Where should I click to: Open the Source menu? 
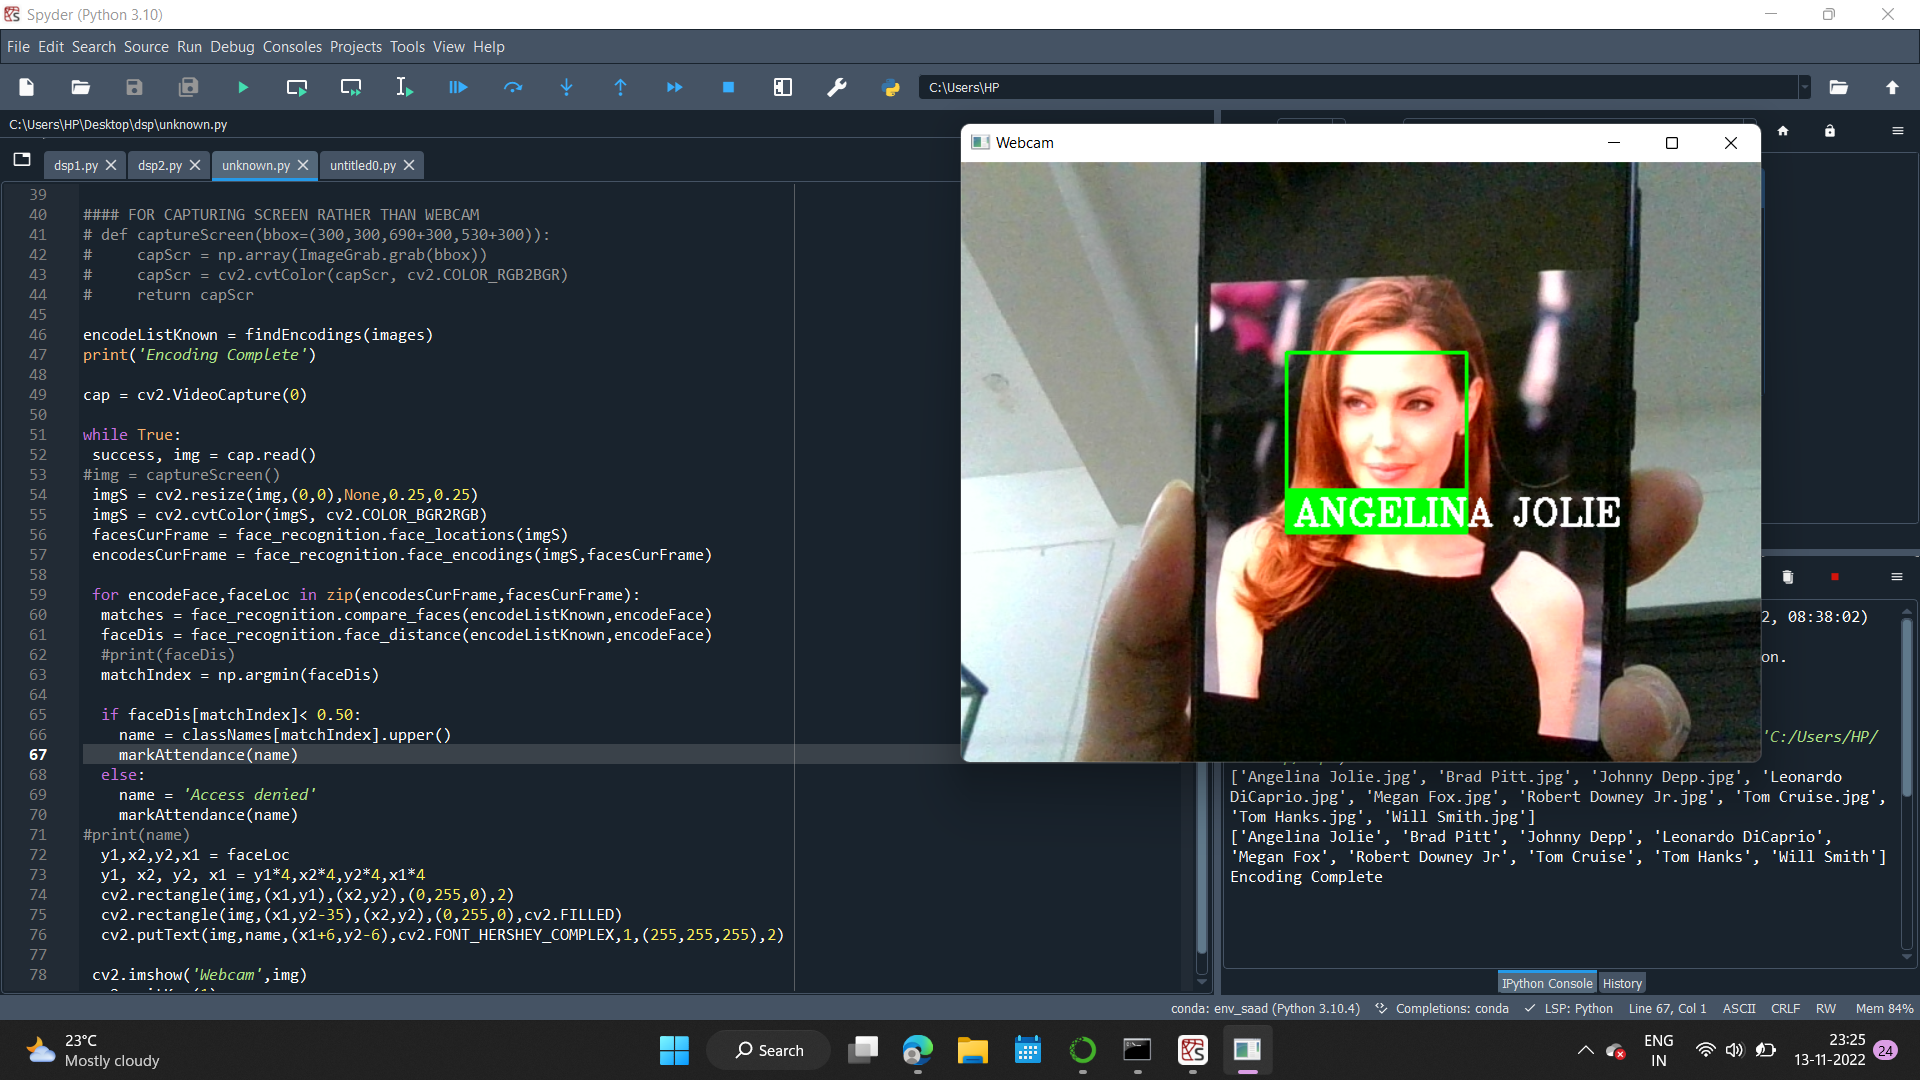[x=146, y=47]
